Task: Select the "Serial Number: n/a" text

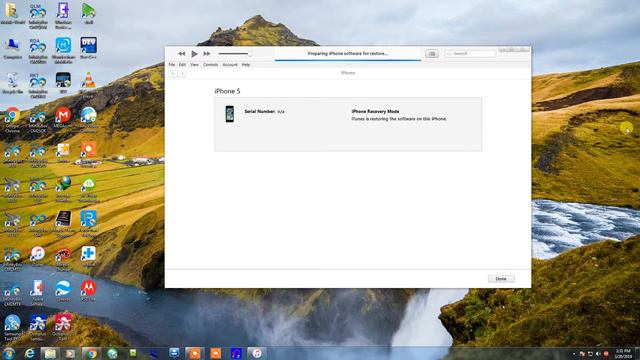Action: 264,111
